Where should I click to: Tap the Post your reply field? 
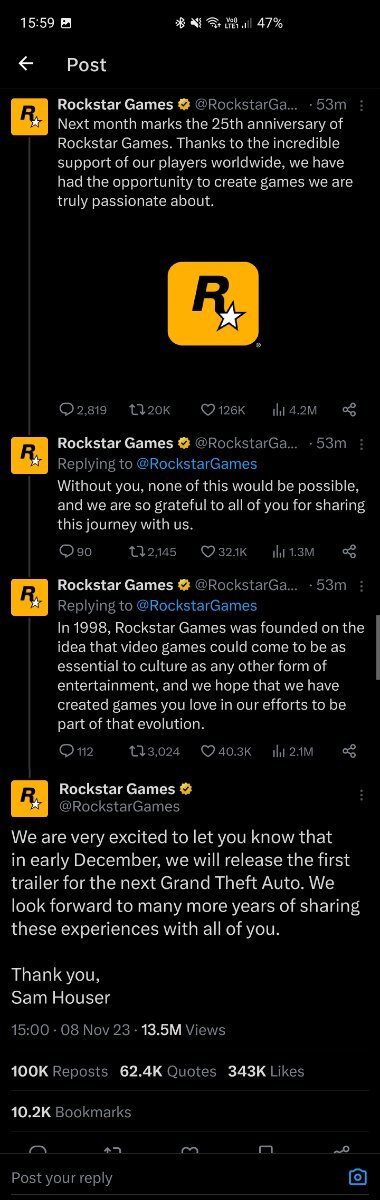pos(170,1177)
